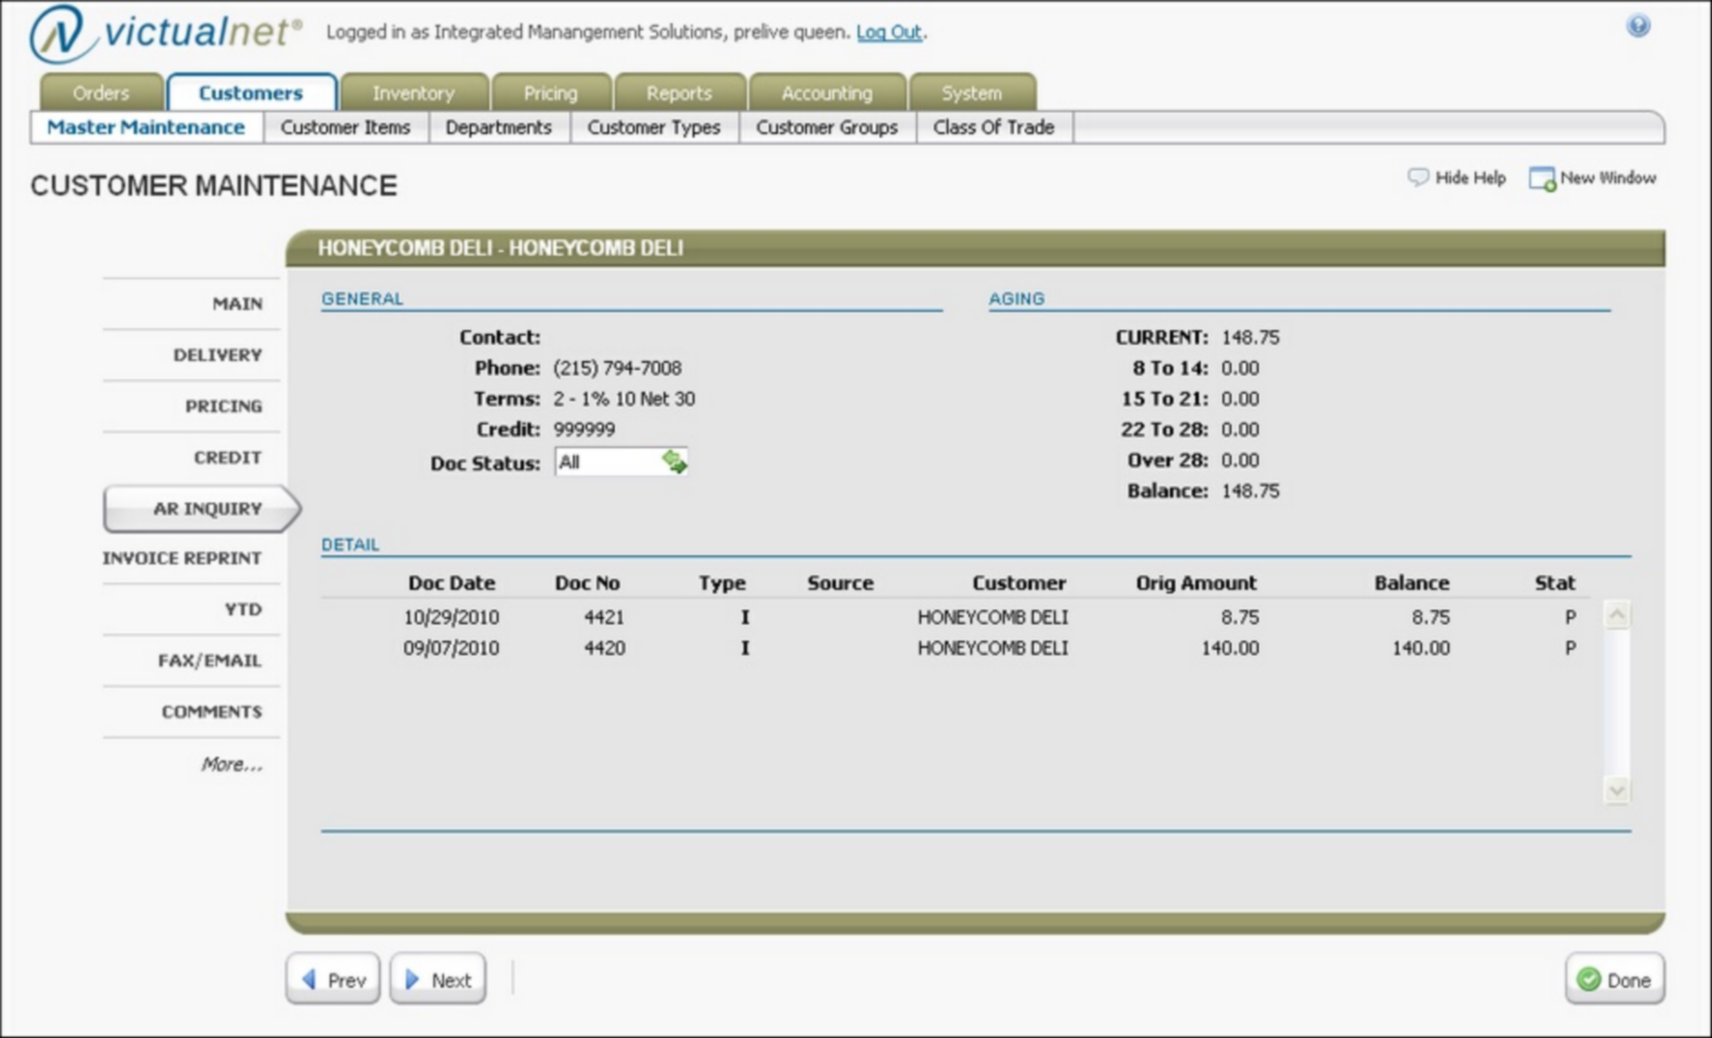Image resolution: width=1712 pixels, height=1038 pixels.
Task: Click the Stat column header
Action: [x=1555, y=583]
